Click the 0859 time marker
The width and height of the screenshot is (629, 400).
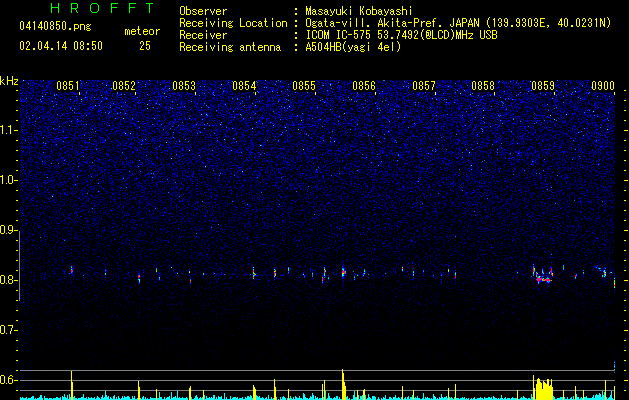pyautogui.click(x=543, y=86)
